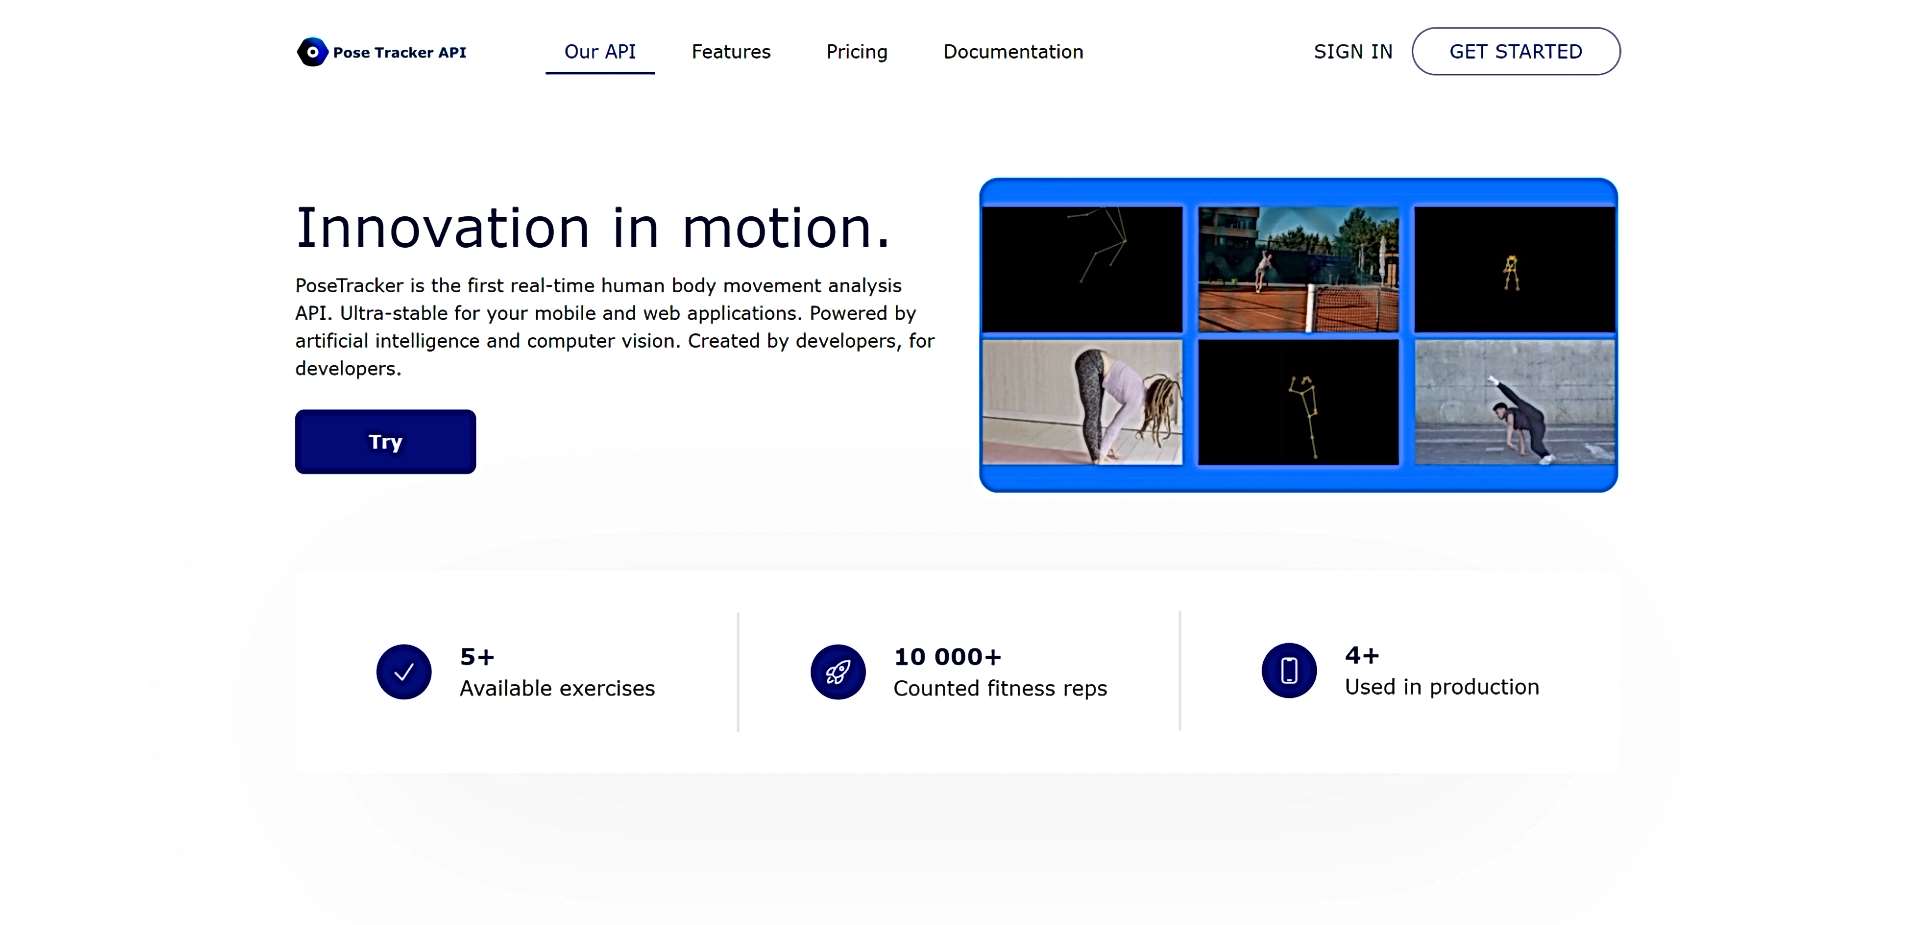Click the Pose Tracker API logo icon

click(311, 51)
